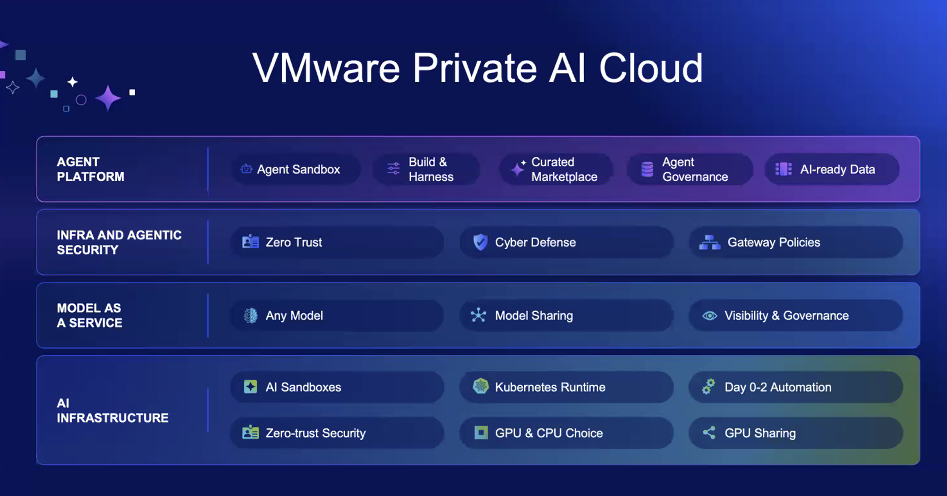Image resolution: width=947 pixels, height=496 pixels.
Task: Select the Visibility & Governance label
Action: click(786, 315)
